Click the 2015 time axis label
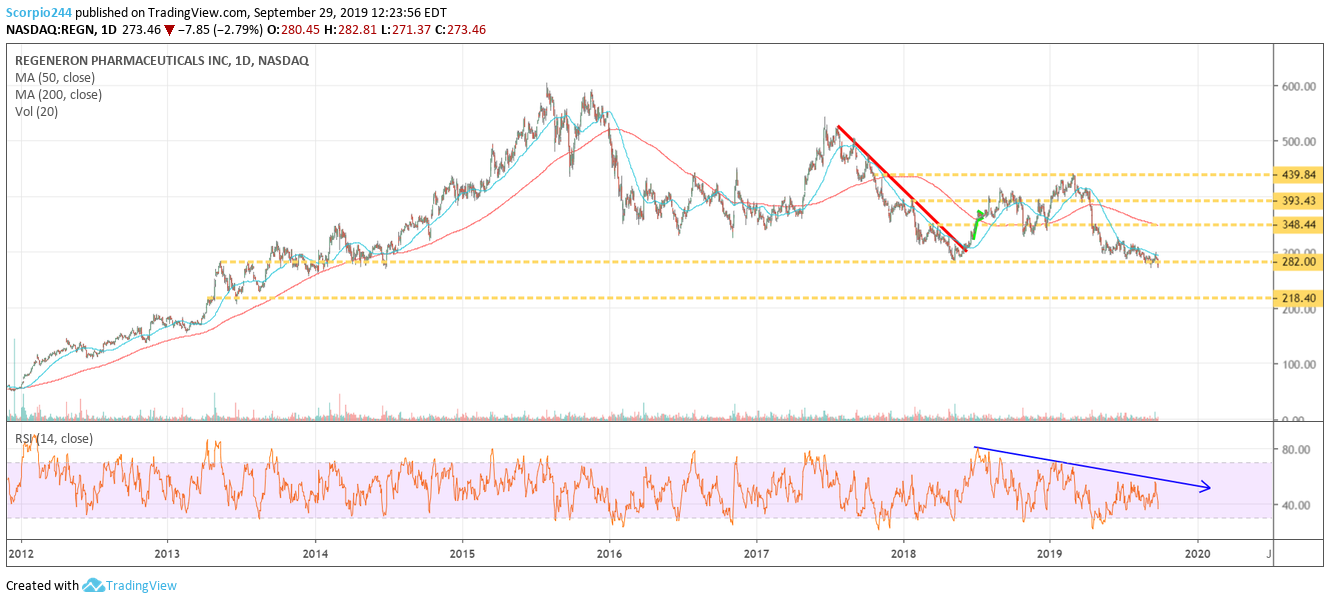This screenshot has width=1330, height=603. click(x=462, y=552)
